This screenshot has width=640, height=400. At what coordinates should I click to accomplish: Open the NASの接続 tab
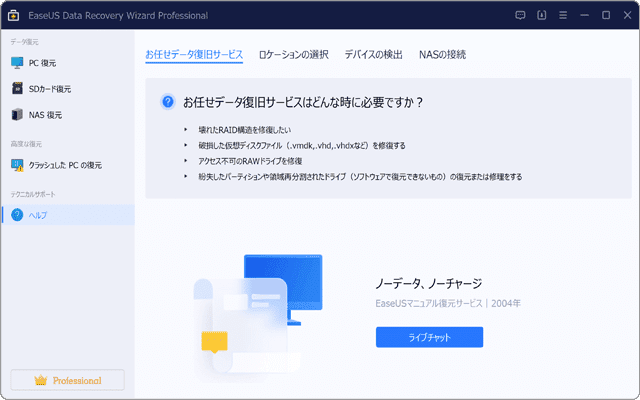[x=442, y=55]
